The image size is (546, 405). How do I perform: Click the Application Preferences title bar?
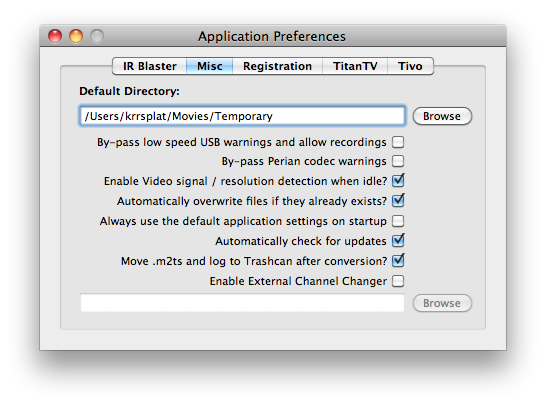[x=272, y=36]
